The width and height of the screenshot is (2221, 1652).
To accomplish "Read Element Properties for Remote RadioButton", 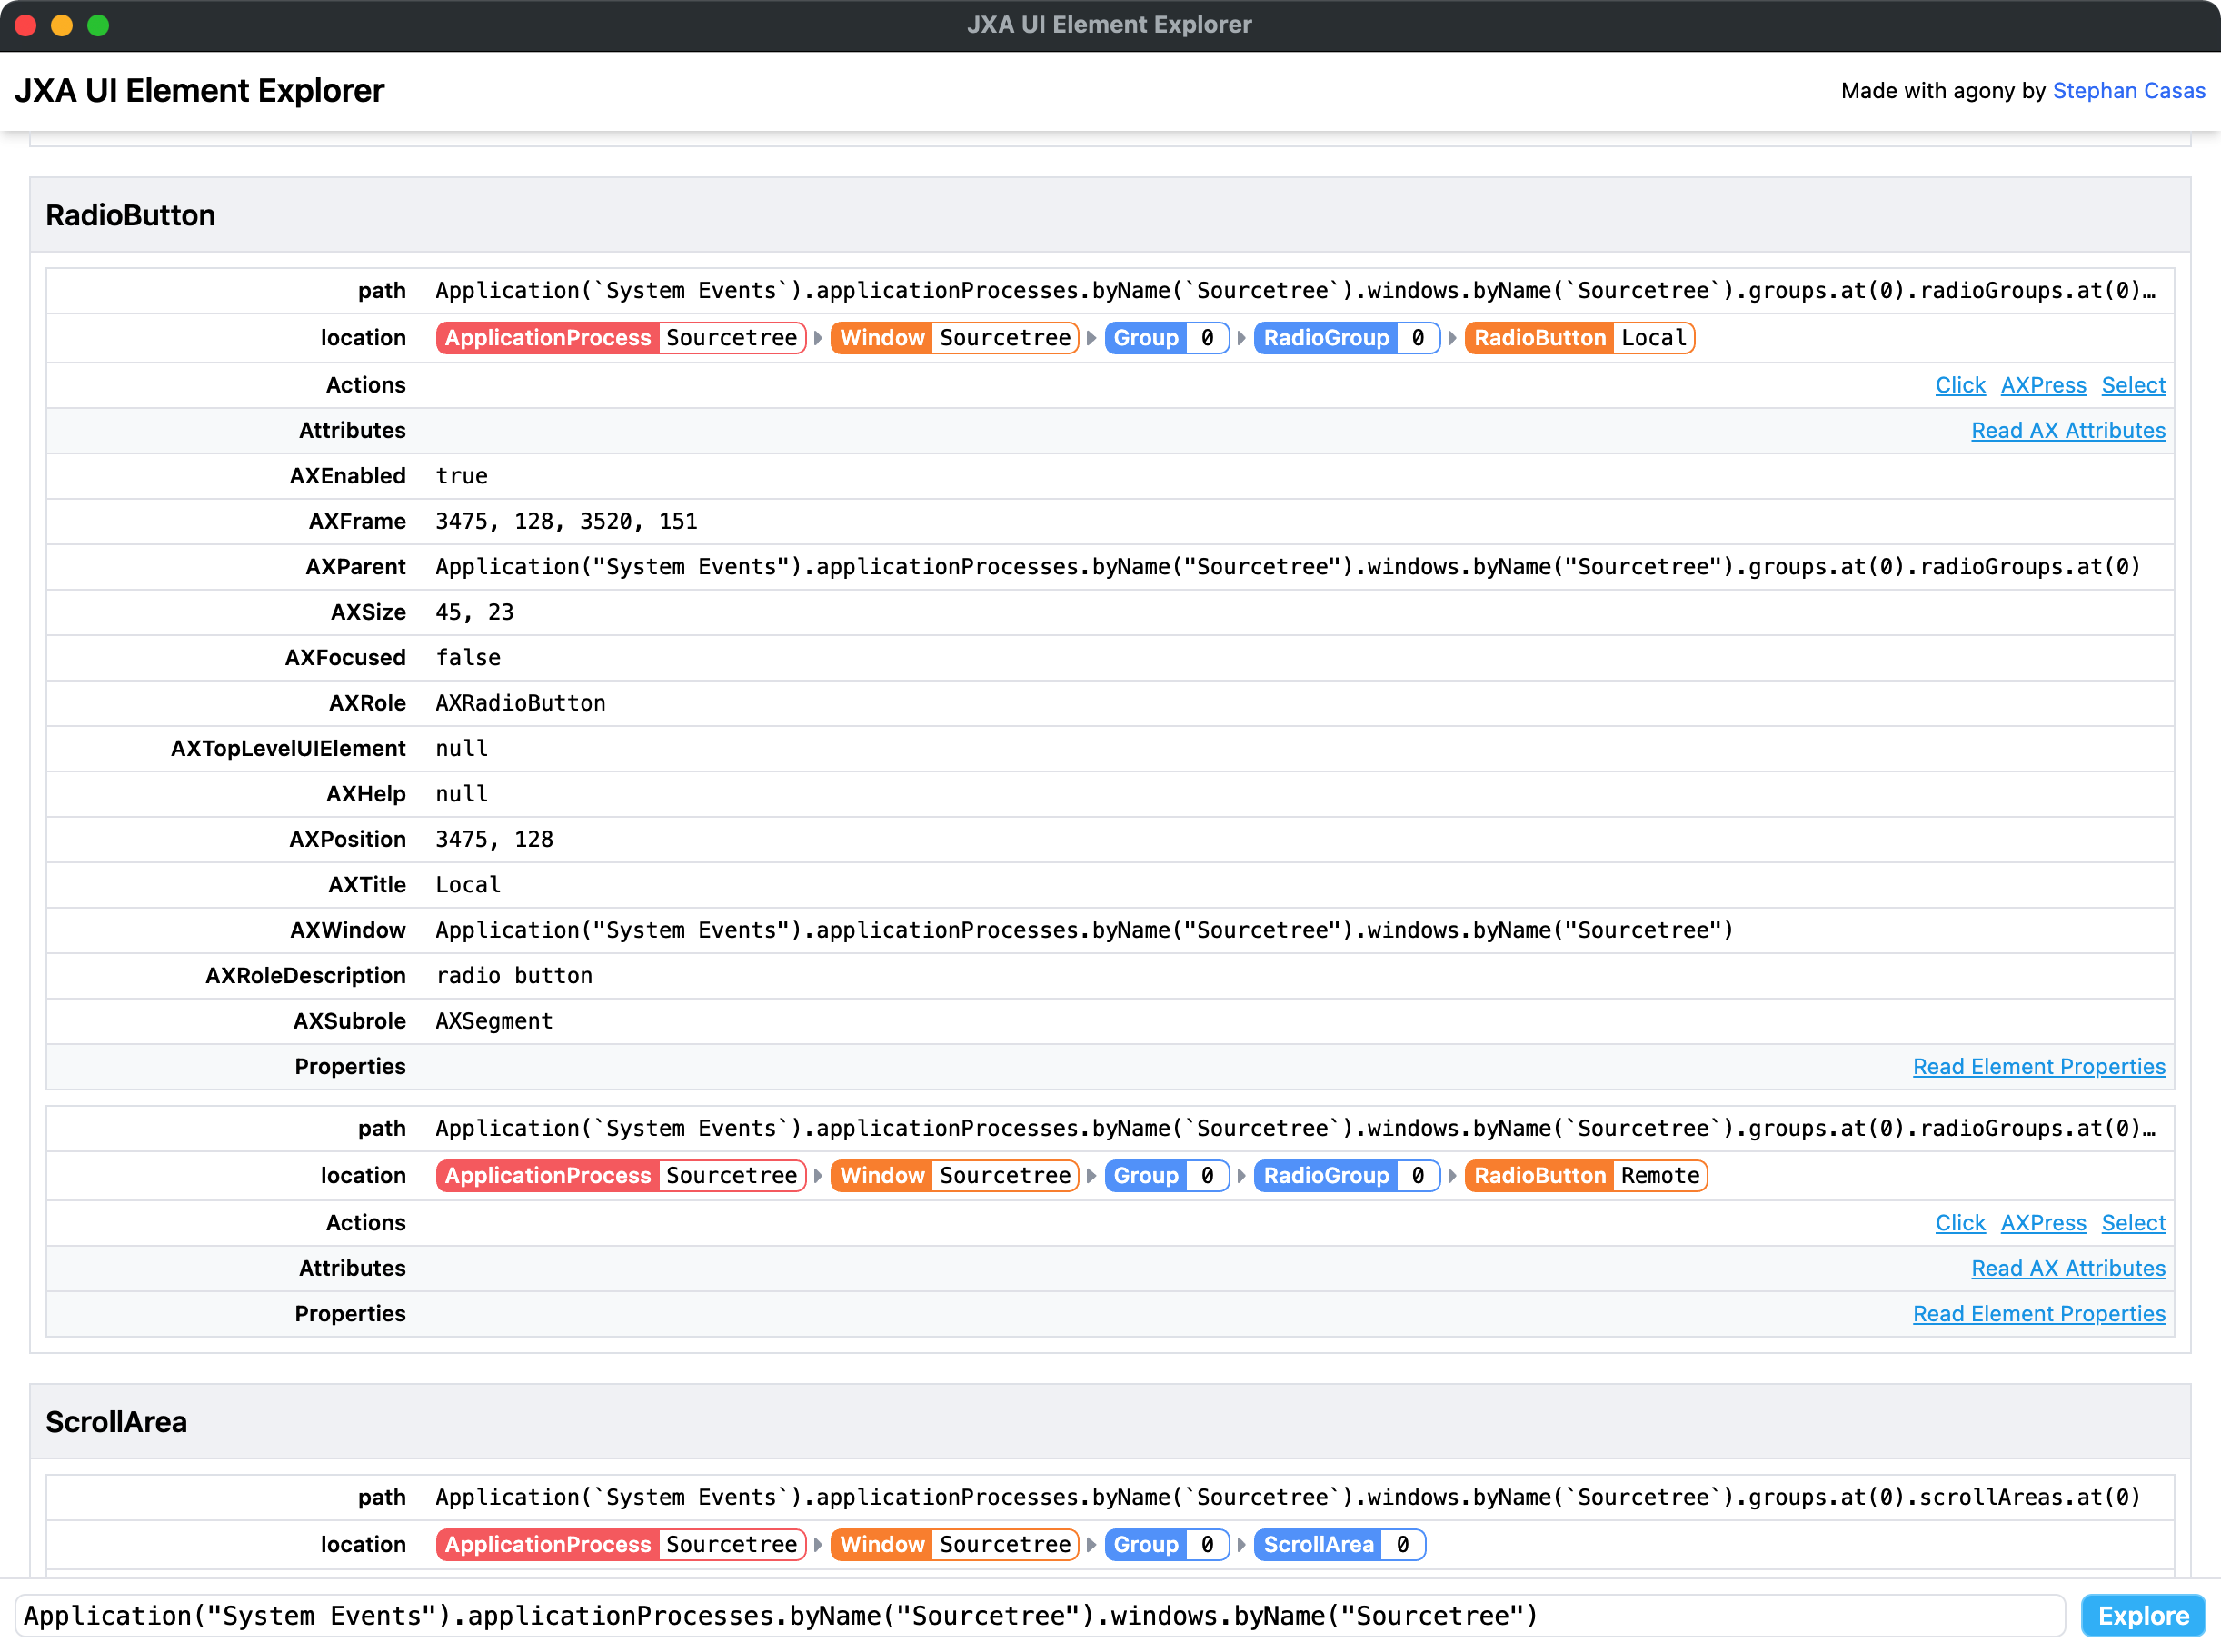I will pos(2038,1313).
